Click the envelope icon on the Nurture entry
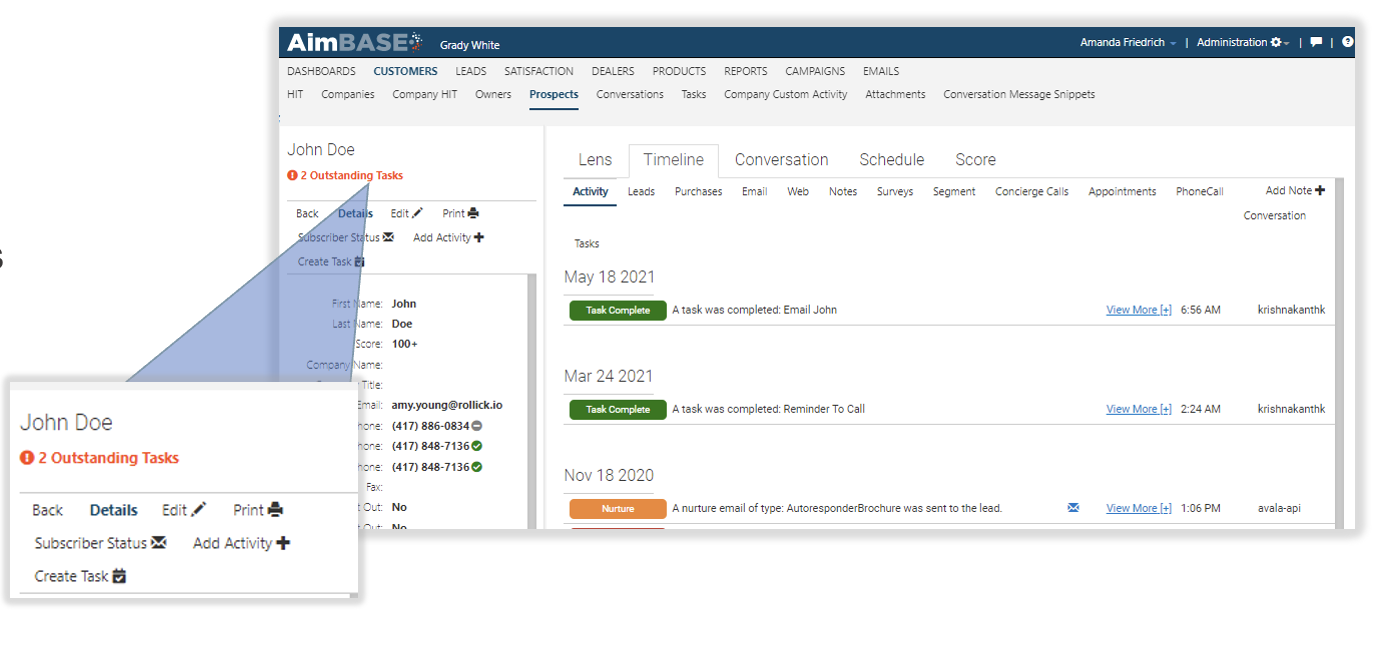The width and height of the screenshot is (1374, 670). point(1073,507)
